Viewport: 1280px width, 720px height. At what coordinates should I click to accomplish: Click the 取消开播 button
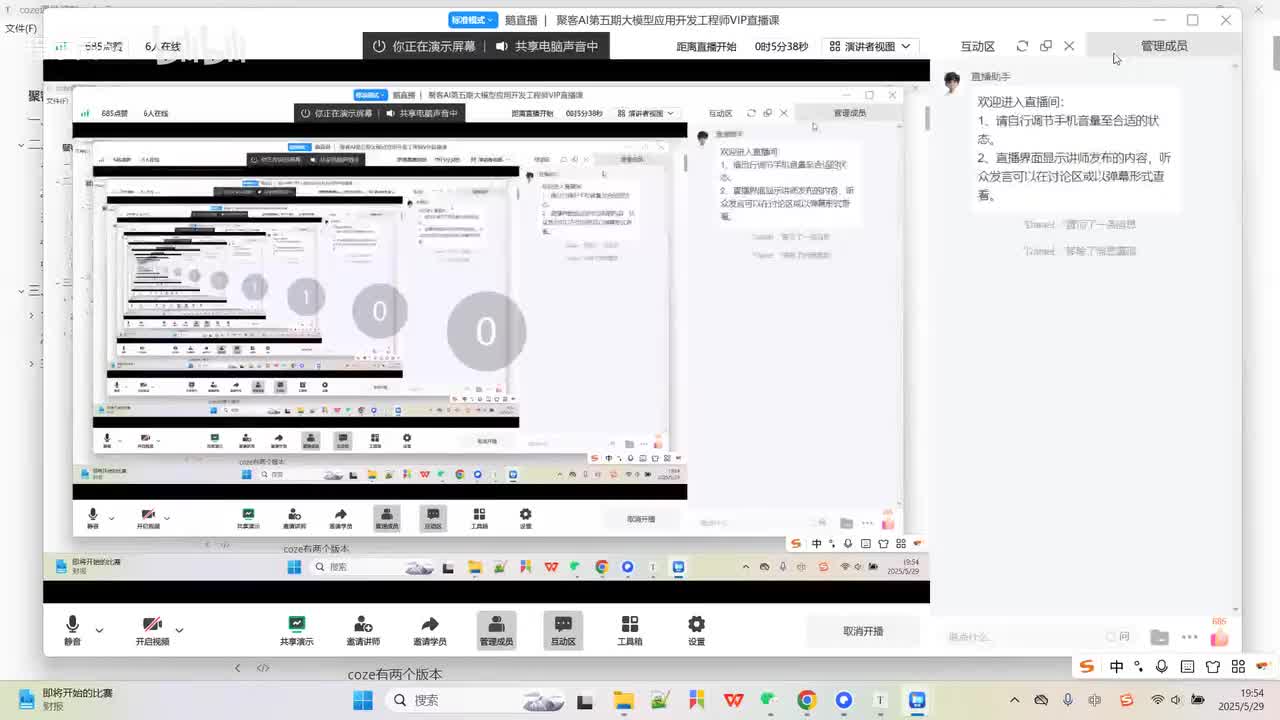point(863,631)
